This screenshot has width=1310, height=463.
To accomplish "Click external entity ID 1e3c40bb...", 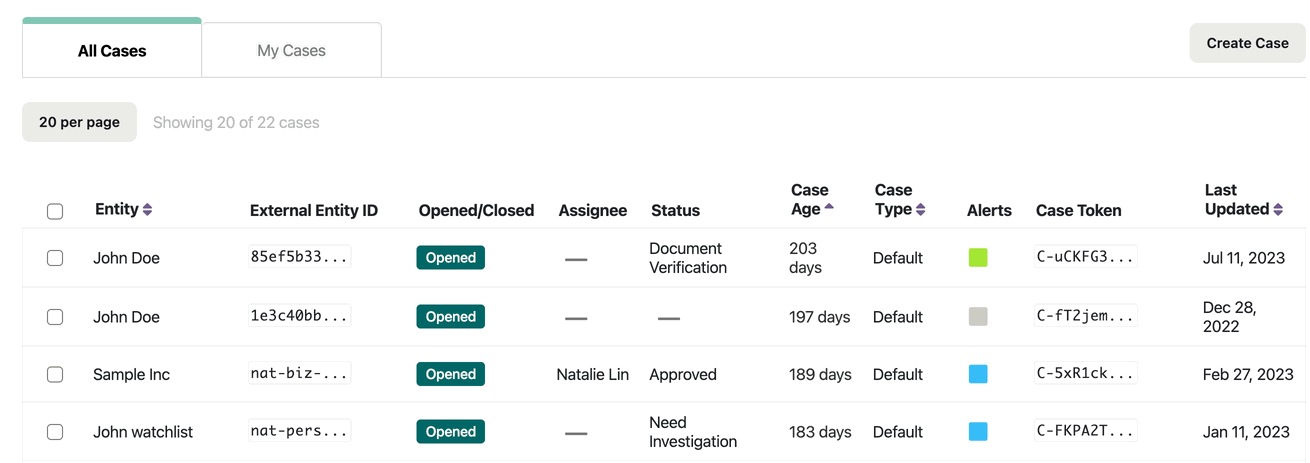I will (299, 316).
